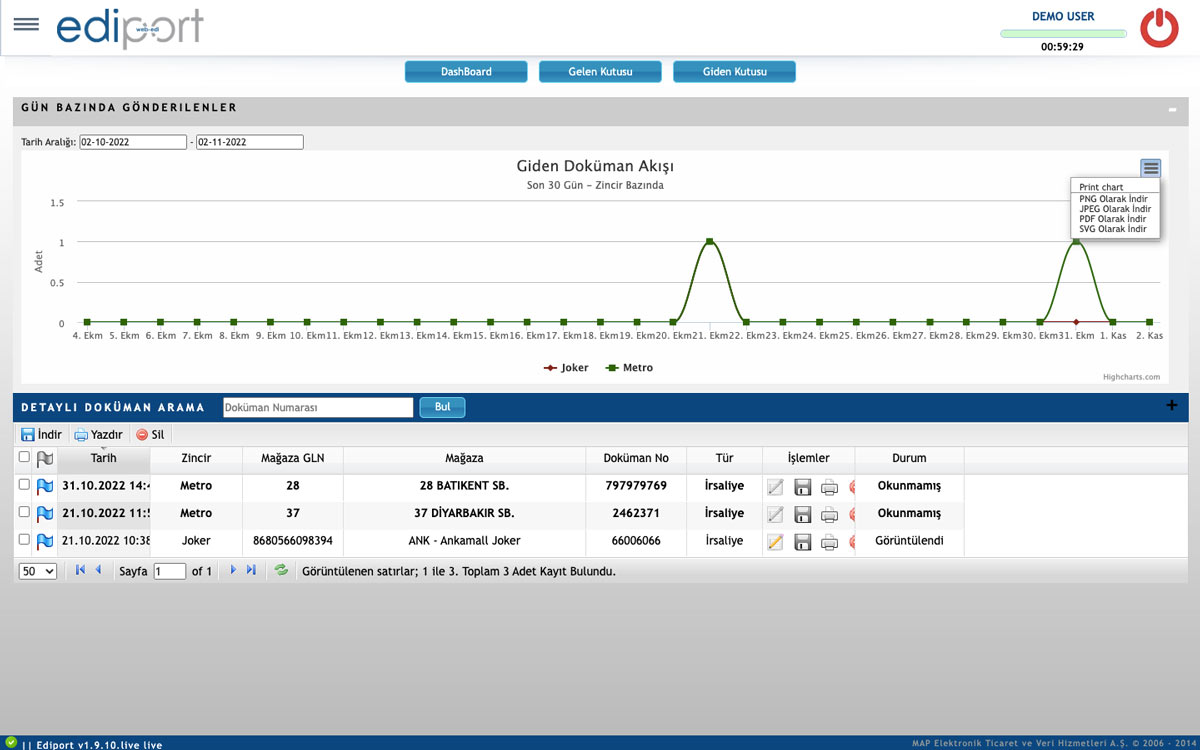1200x750 pixels.
Task: Click the 8680566098394 GLN cell
Action: coord(293,540)
